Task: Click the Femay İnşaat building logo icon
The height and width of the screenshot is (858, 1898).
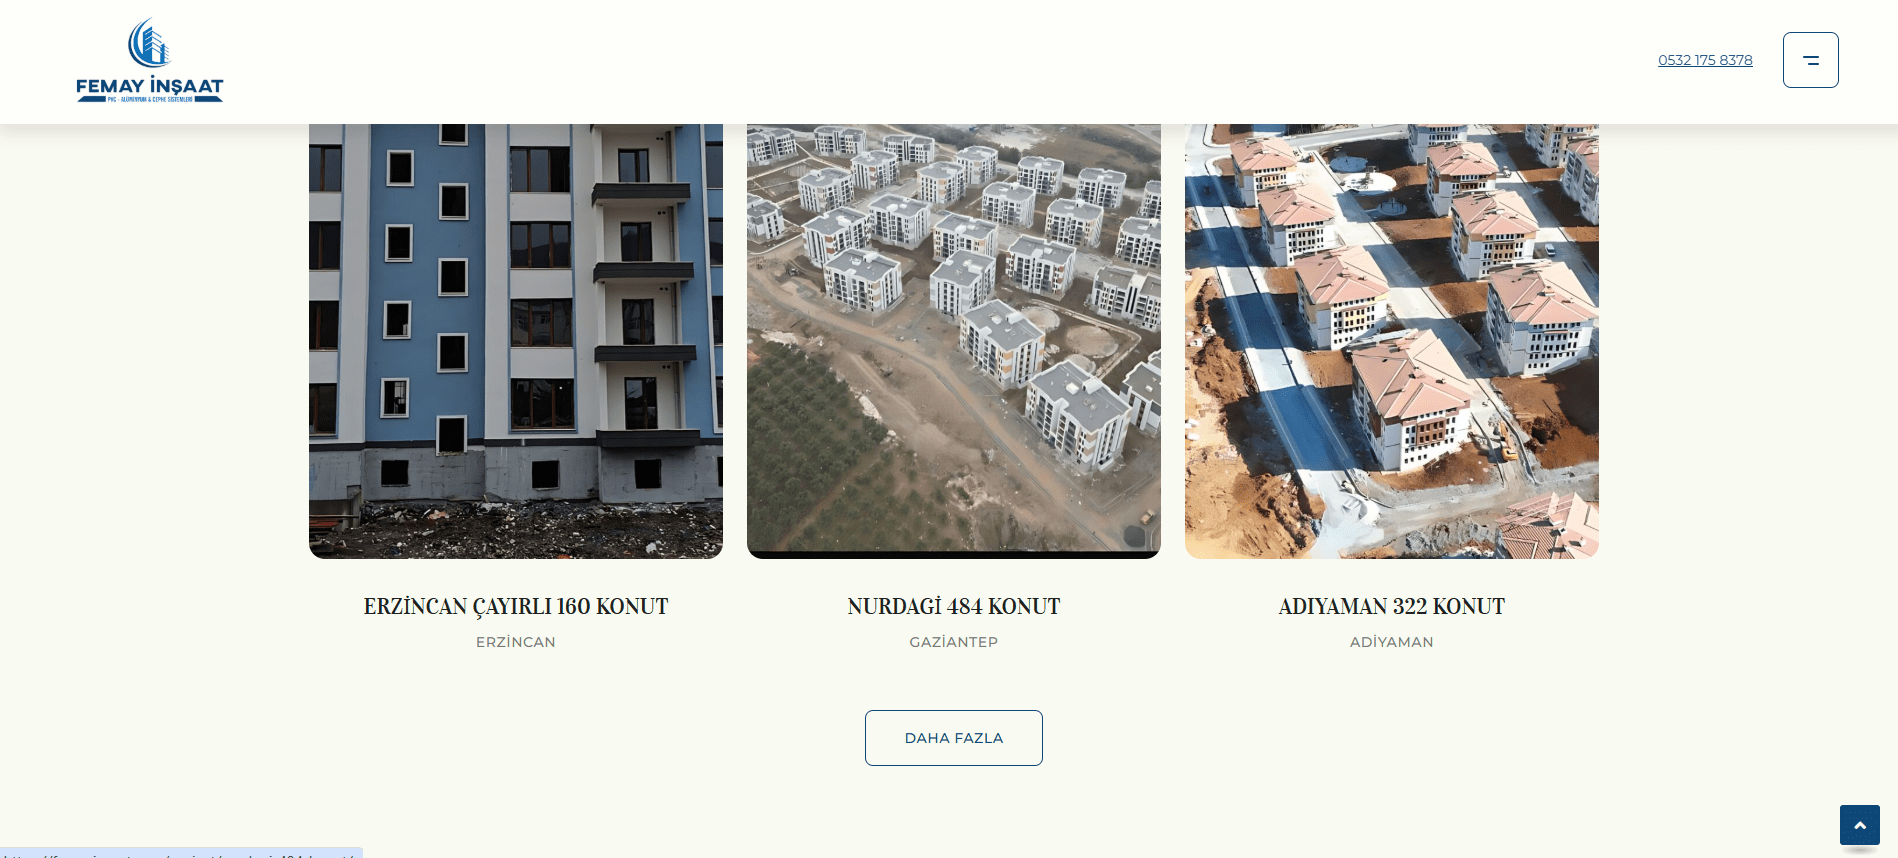Action: [x=149, y=43]
